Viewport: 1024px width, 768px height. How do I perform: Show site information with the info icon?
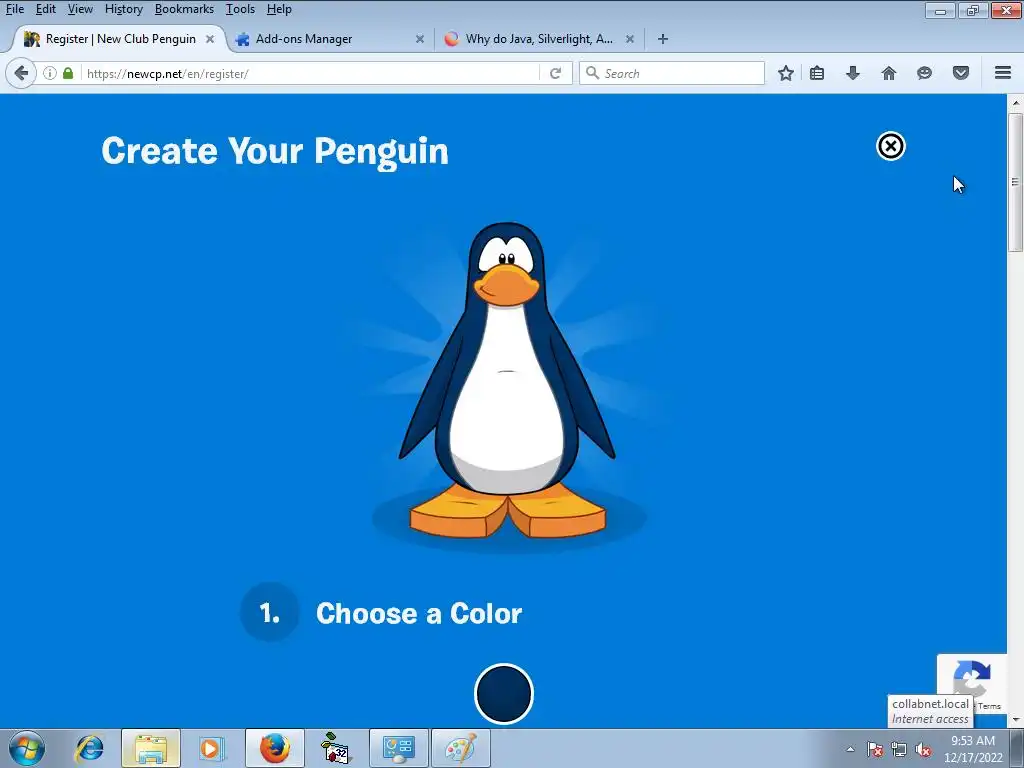tap(50, 73)
